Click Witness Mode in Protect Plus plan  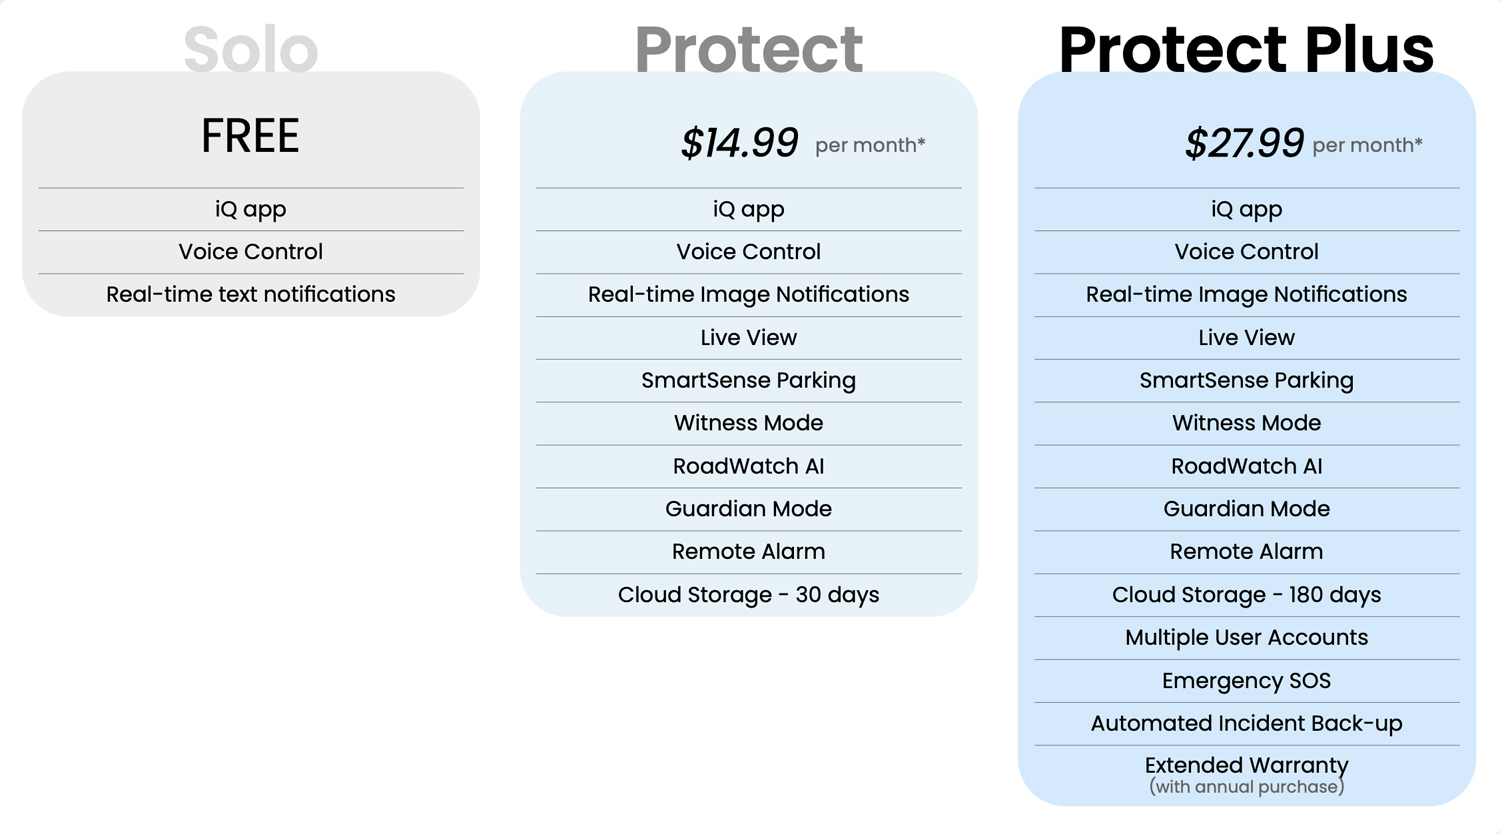pyautogui.click(x=1246, y=423)
